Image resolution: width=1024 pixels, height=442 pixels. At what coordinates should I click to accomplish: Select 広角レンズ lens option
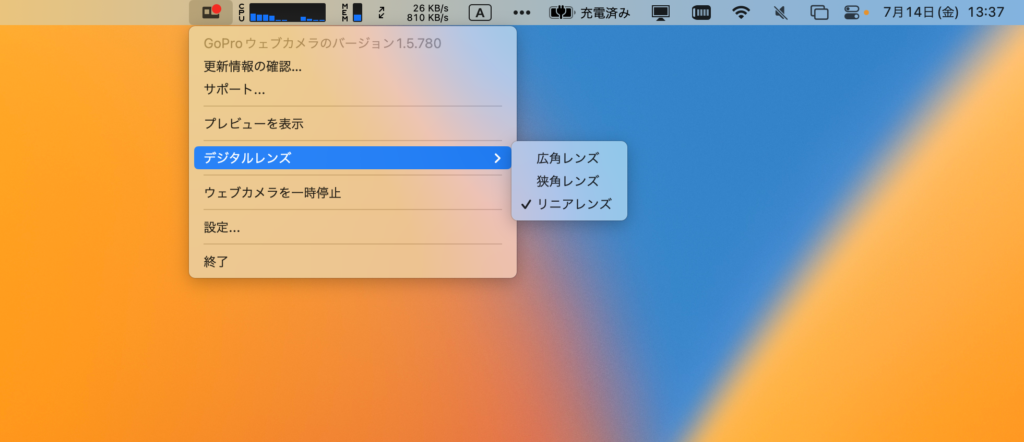[568, 158]
